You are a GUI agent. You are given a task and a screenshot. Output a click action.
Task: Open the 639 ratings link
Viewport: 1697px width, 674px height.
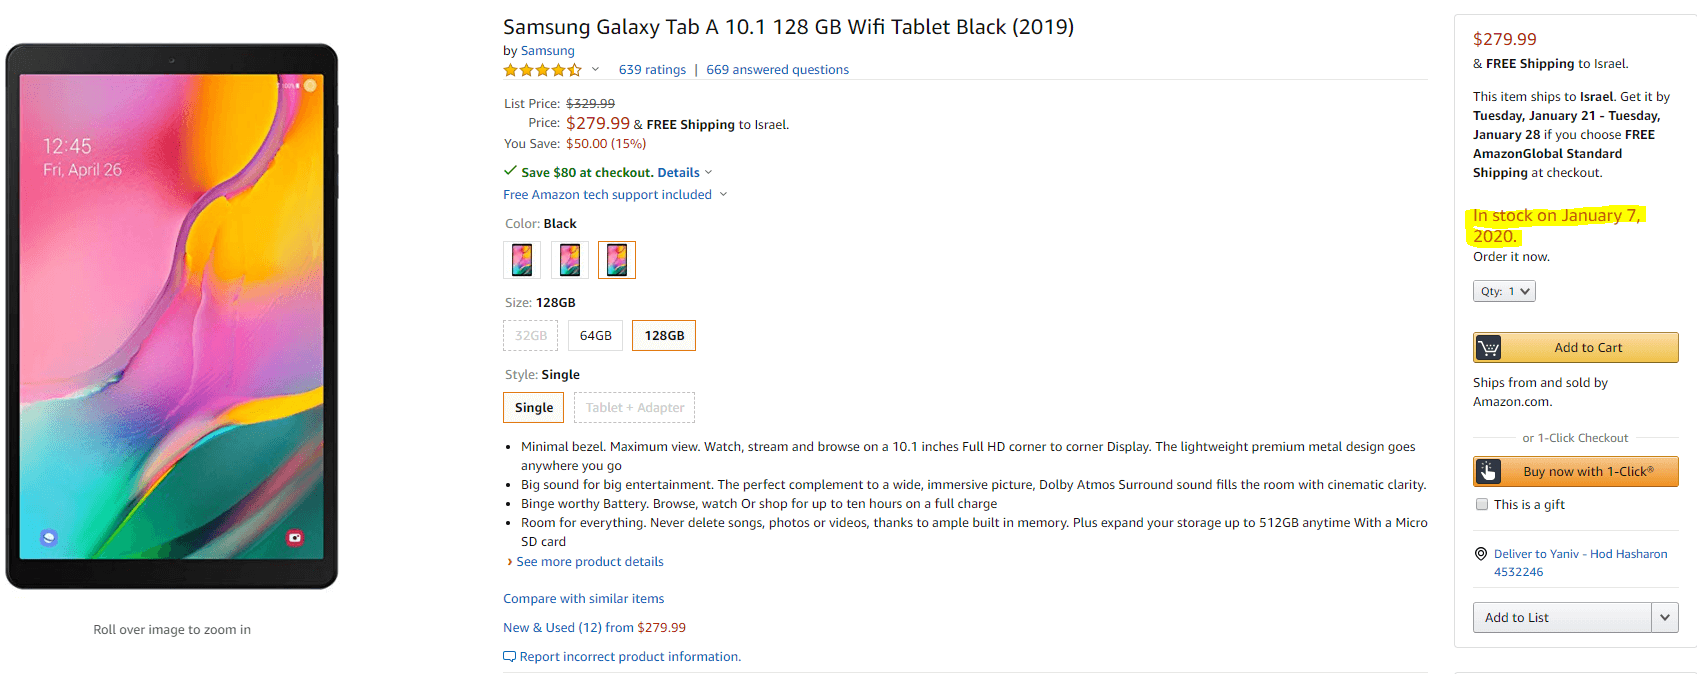[652, 70]
